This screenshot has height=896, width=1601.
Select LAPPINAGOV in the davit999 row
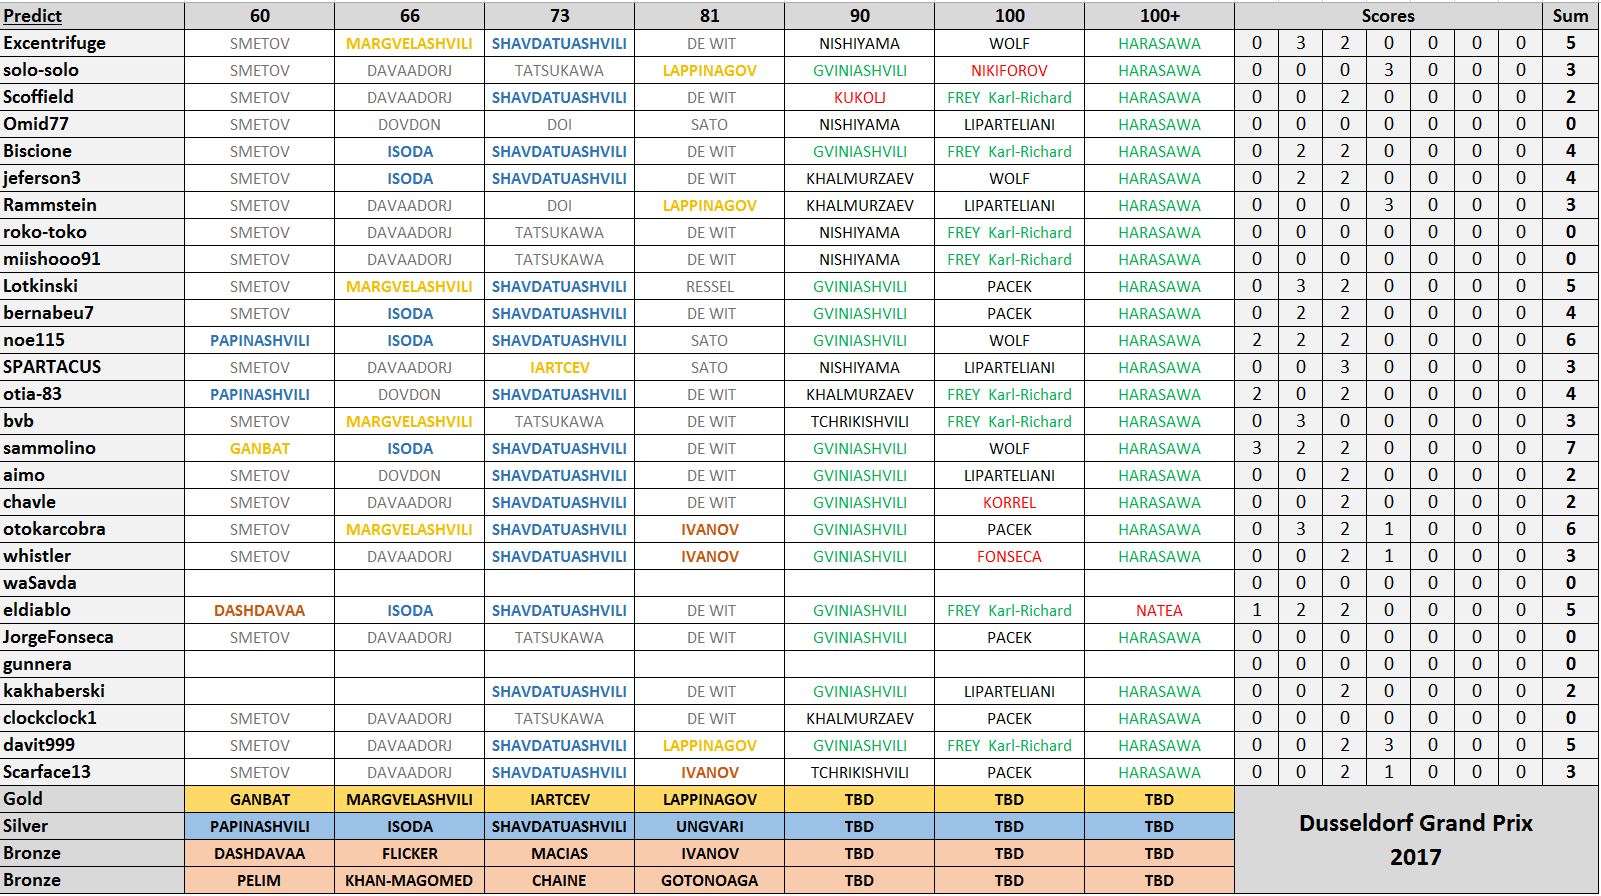[x=710, y=745]
